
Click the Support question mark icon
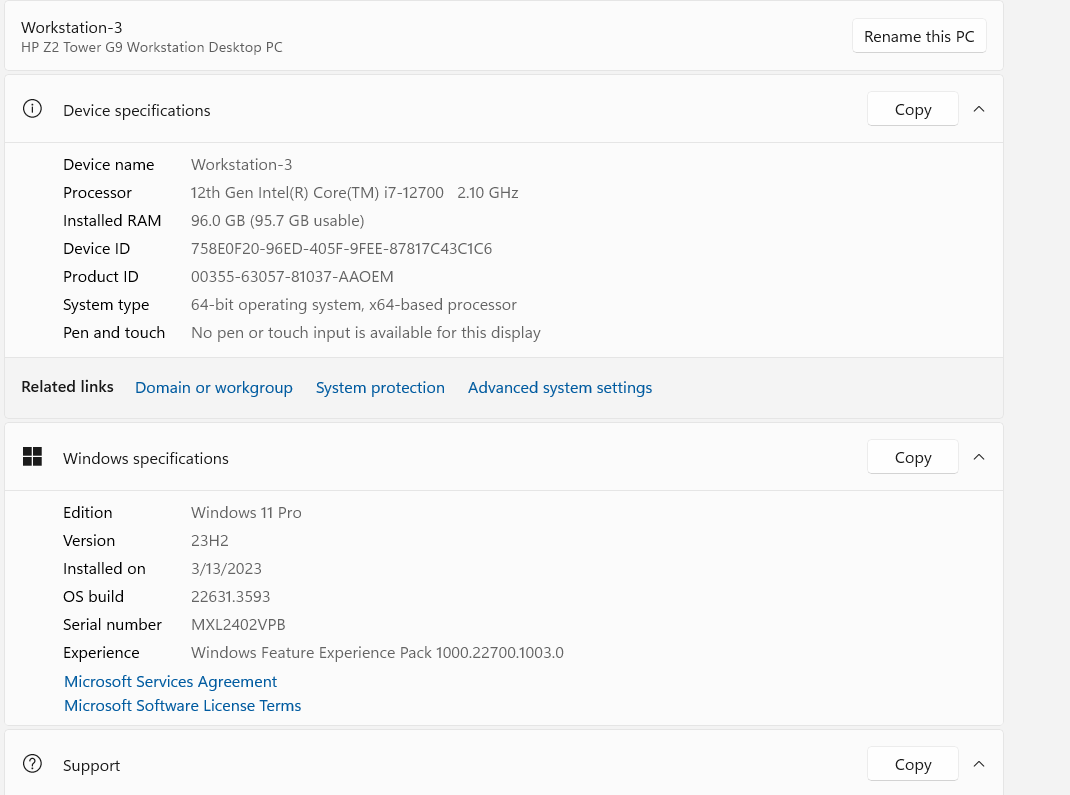pos(32,764)
